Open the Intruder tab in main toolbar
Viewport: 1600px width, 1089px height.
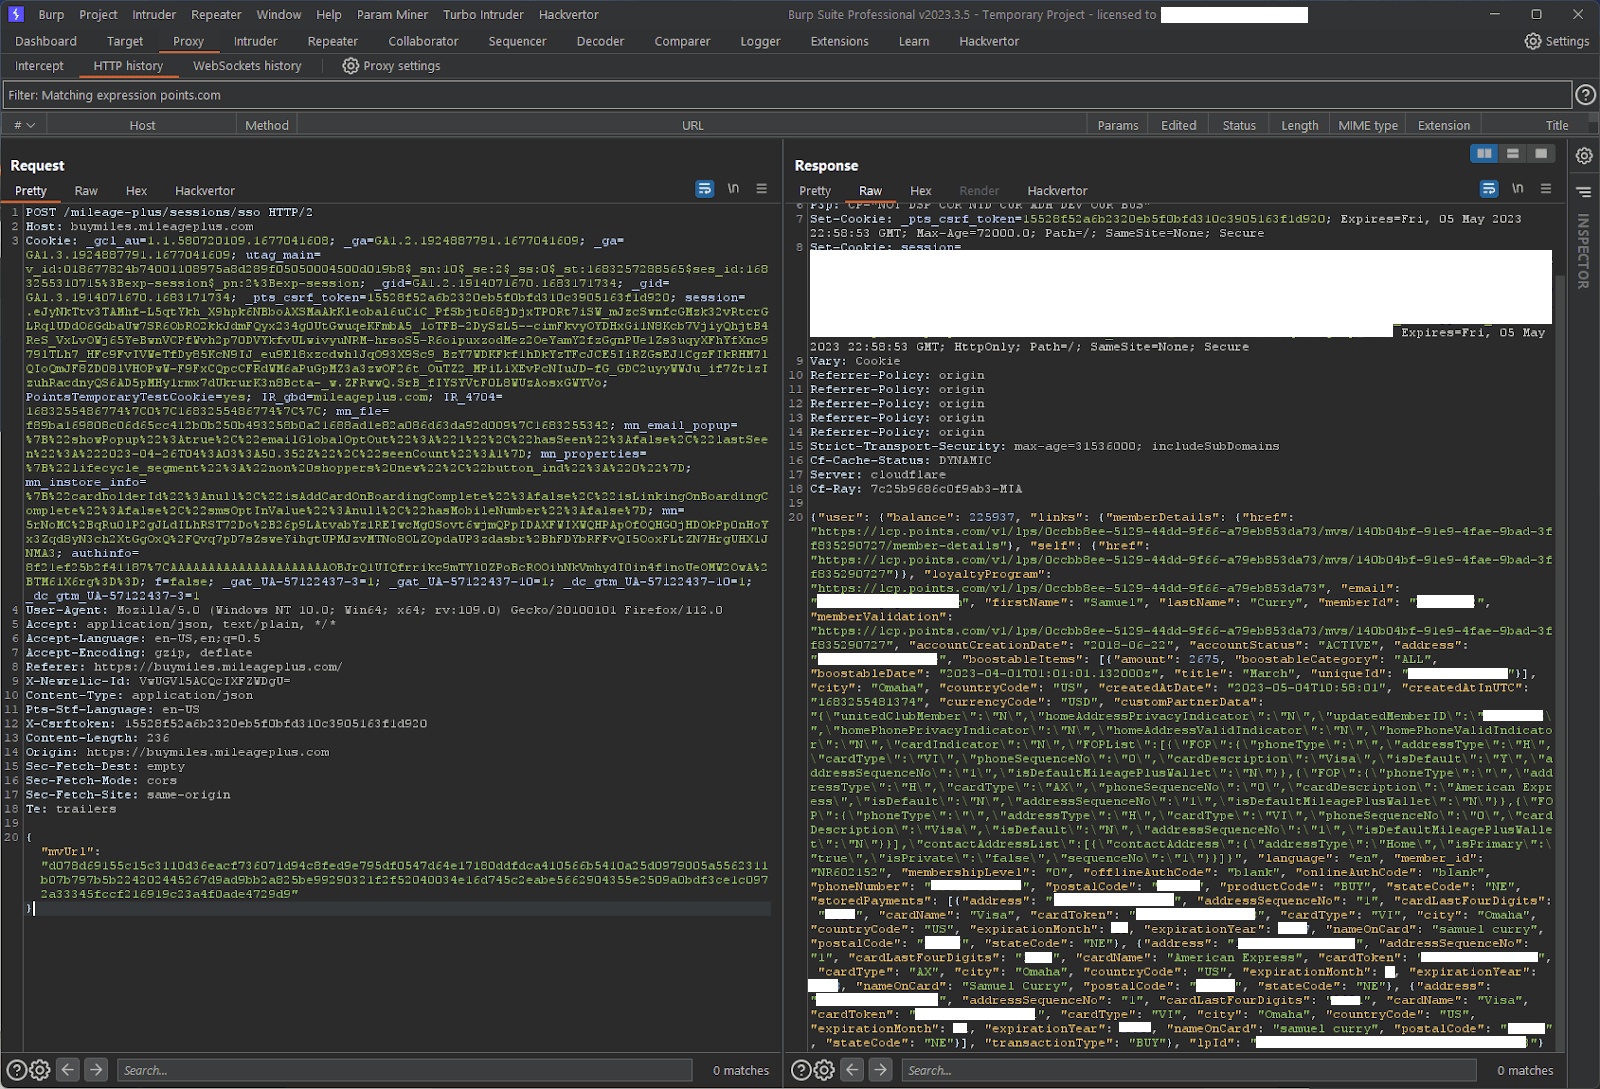point(255,41)
